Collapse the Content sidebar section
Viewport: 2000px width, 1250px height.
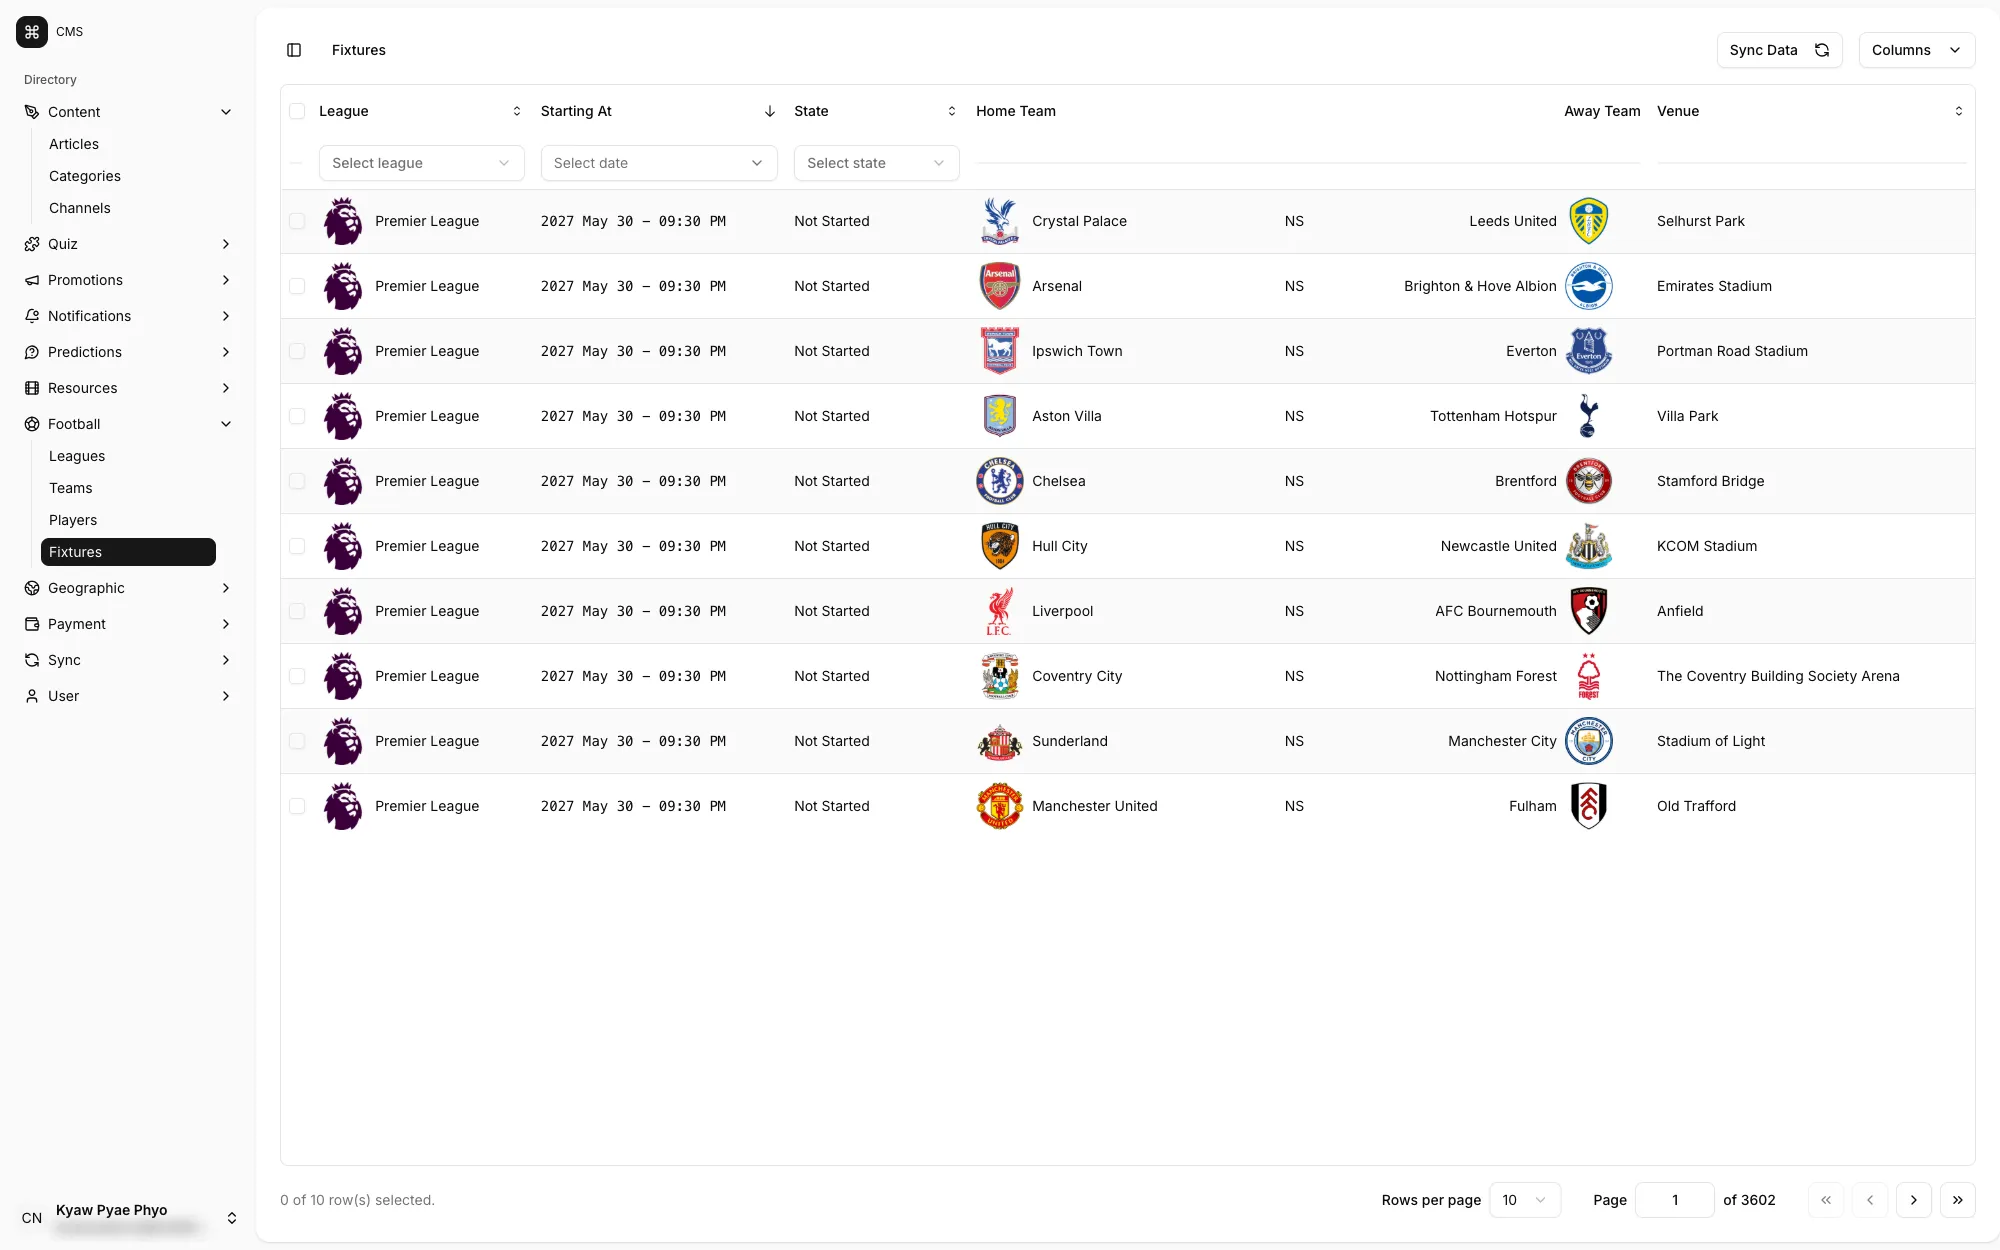point(128,112)
